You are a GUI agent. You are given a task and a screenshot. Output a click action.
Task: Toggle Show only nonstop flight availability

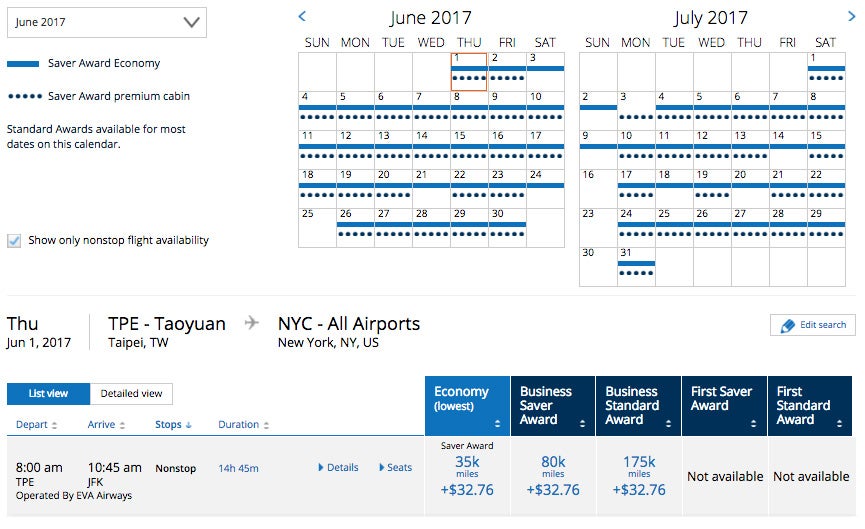click(x=14, y=241)
